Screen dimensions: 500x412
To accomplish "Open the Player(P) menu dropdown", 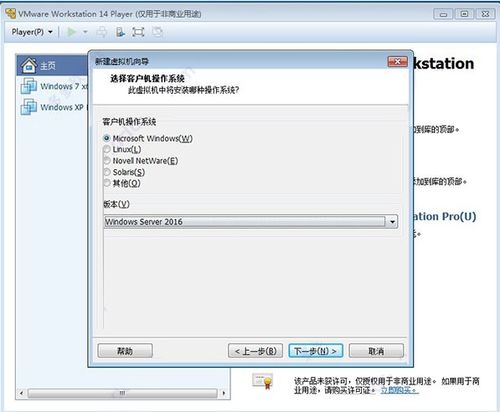I will tap(32, 32).
